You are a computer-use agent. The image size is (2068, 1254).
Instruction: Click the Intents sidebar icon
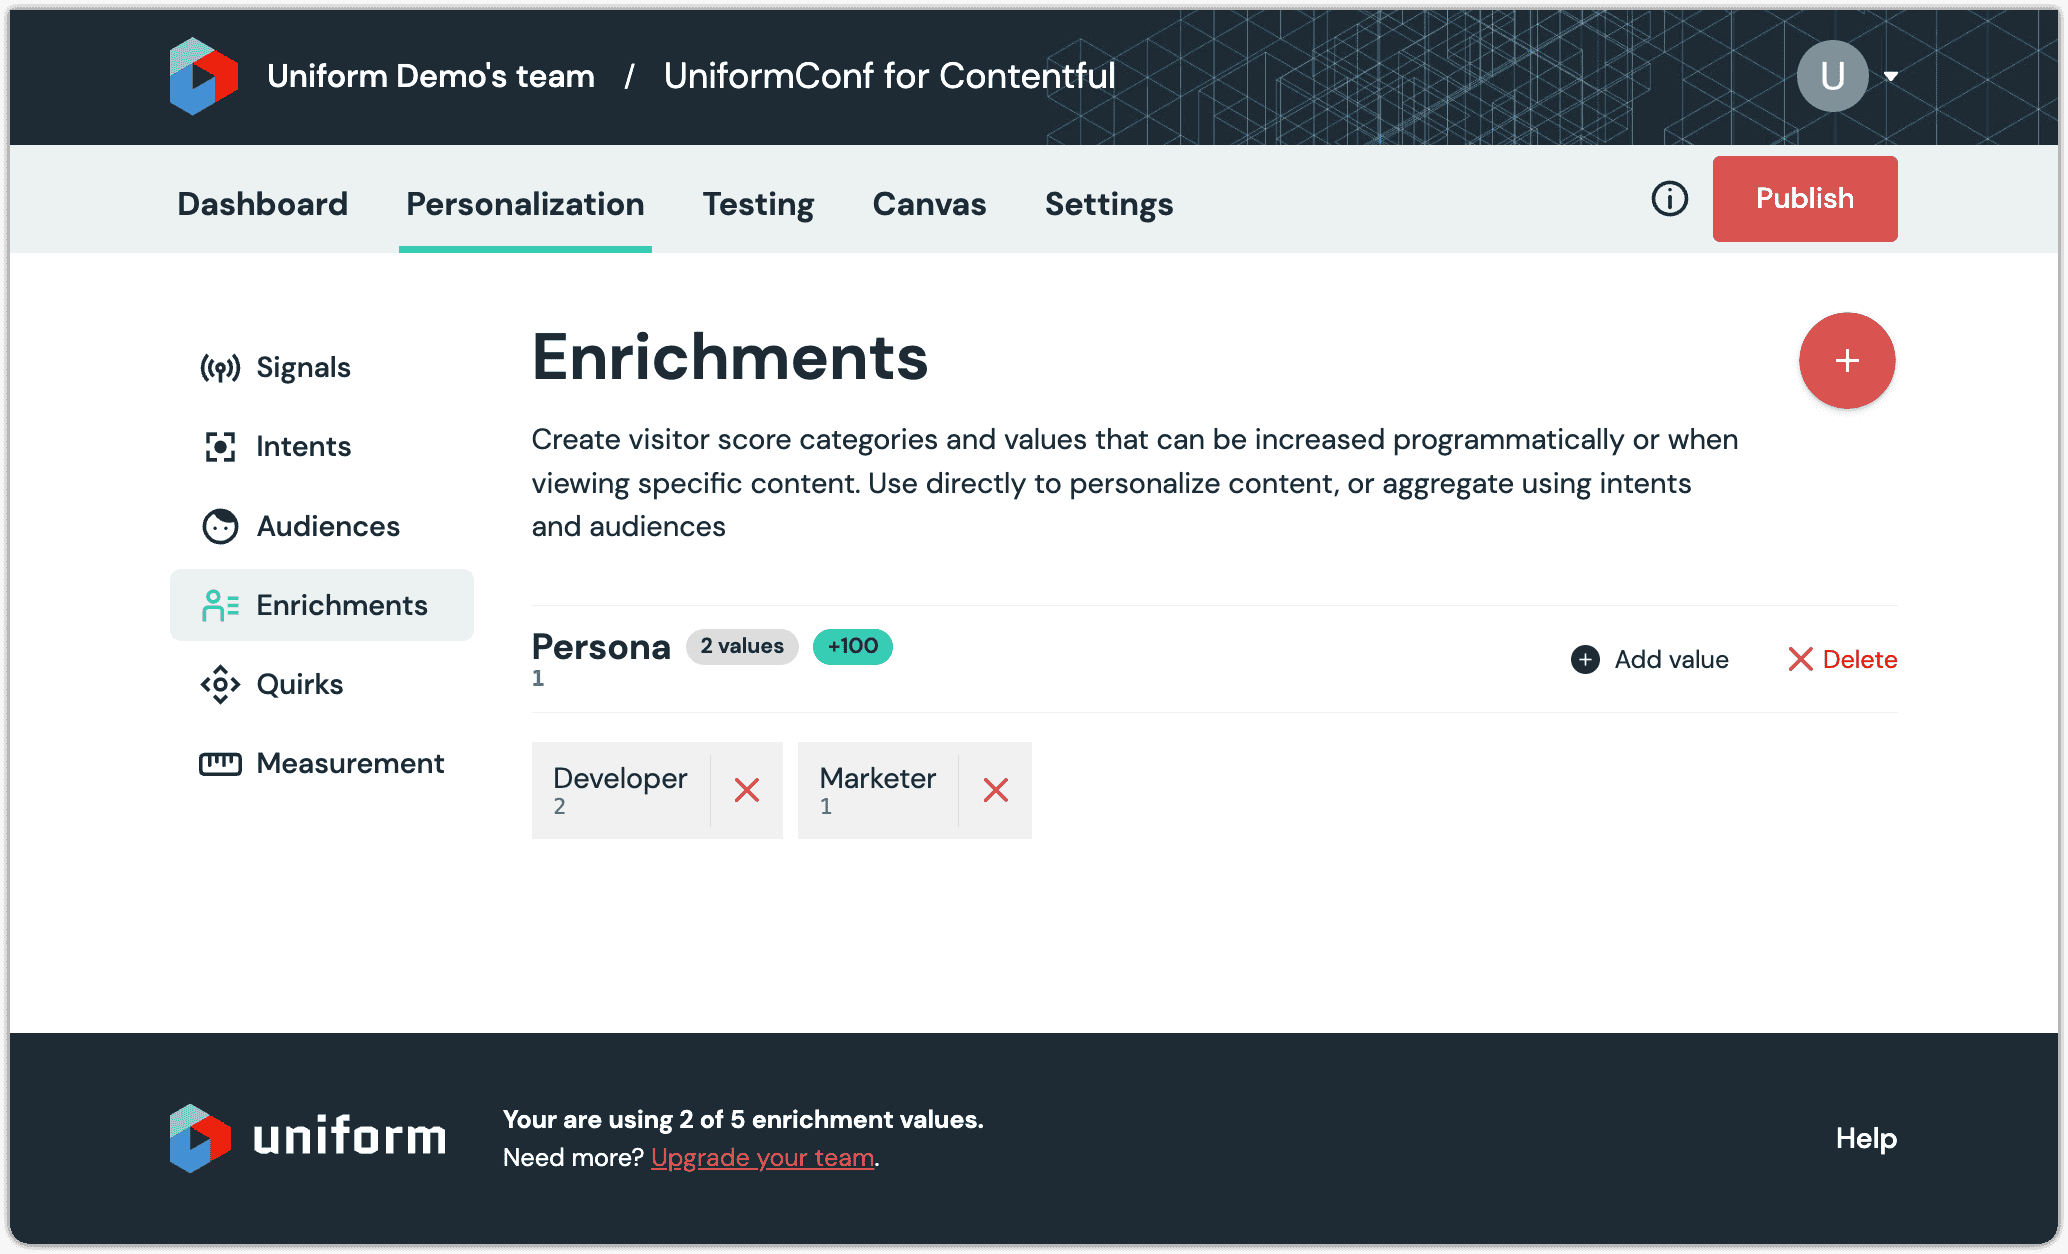[x=220, y=445]
